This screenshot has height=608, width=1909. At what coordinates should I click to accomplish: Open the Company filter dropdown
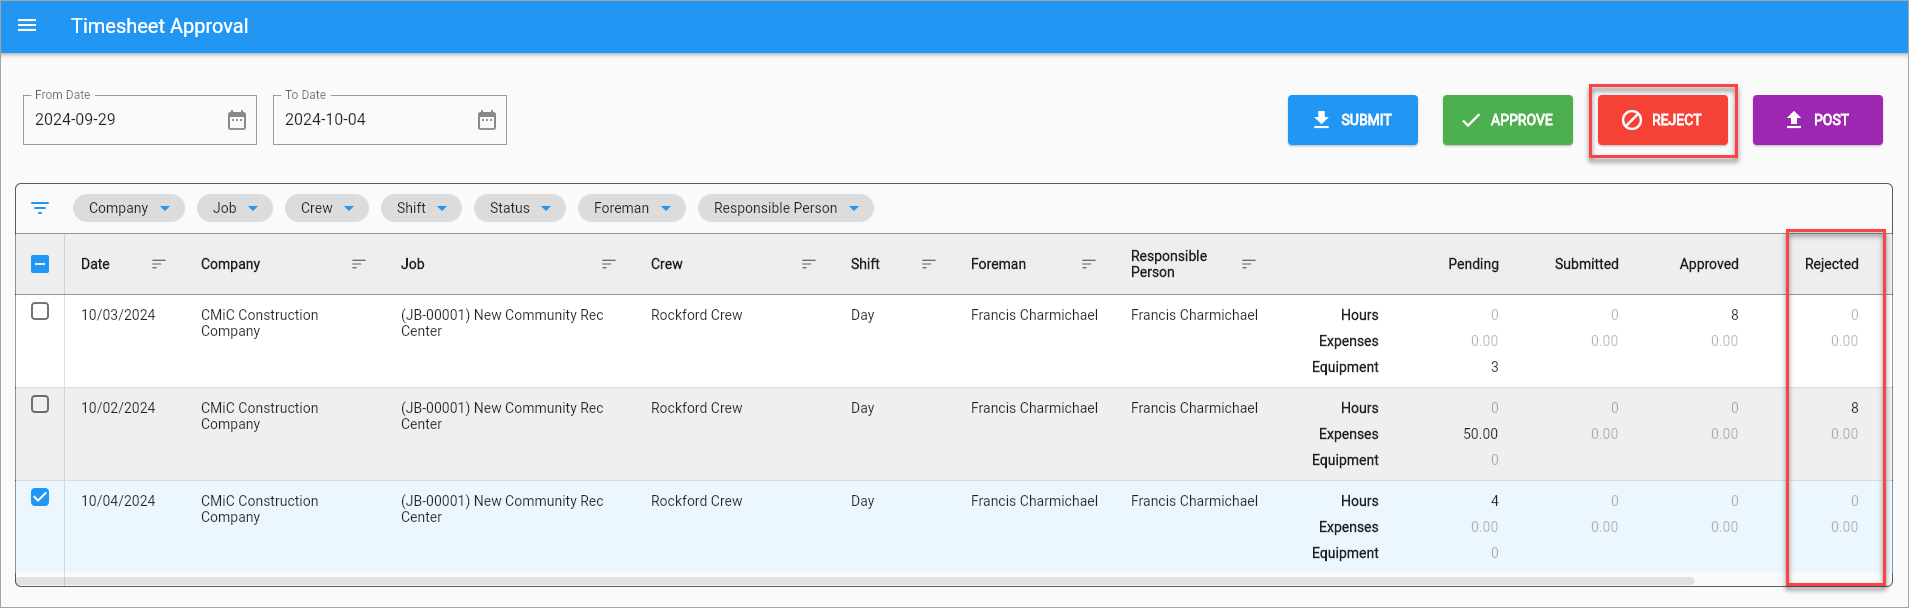[x=129, y=208]
